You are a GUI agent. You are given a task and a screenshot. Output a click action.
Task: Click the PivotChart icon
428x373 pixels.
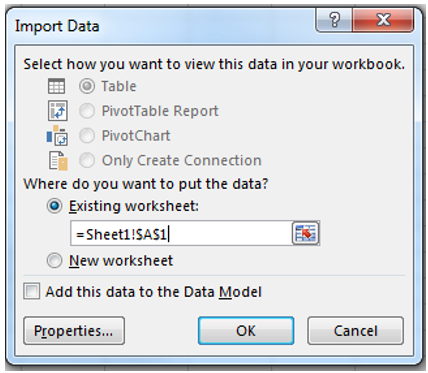tap(57, 135)
